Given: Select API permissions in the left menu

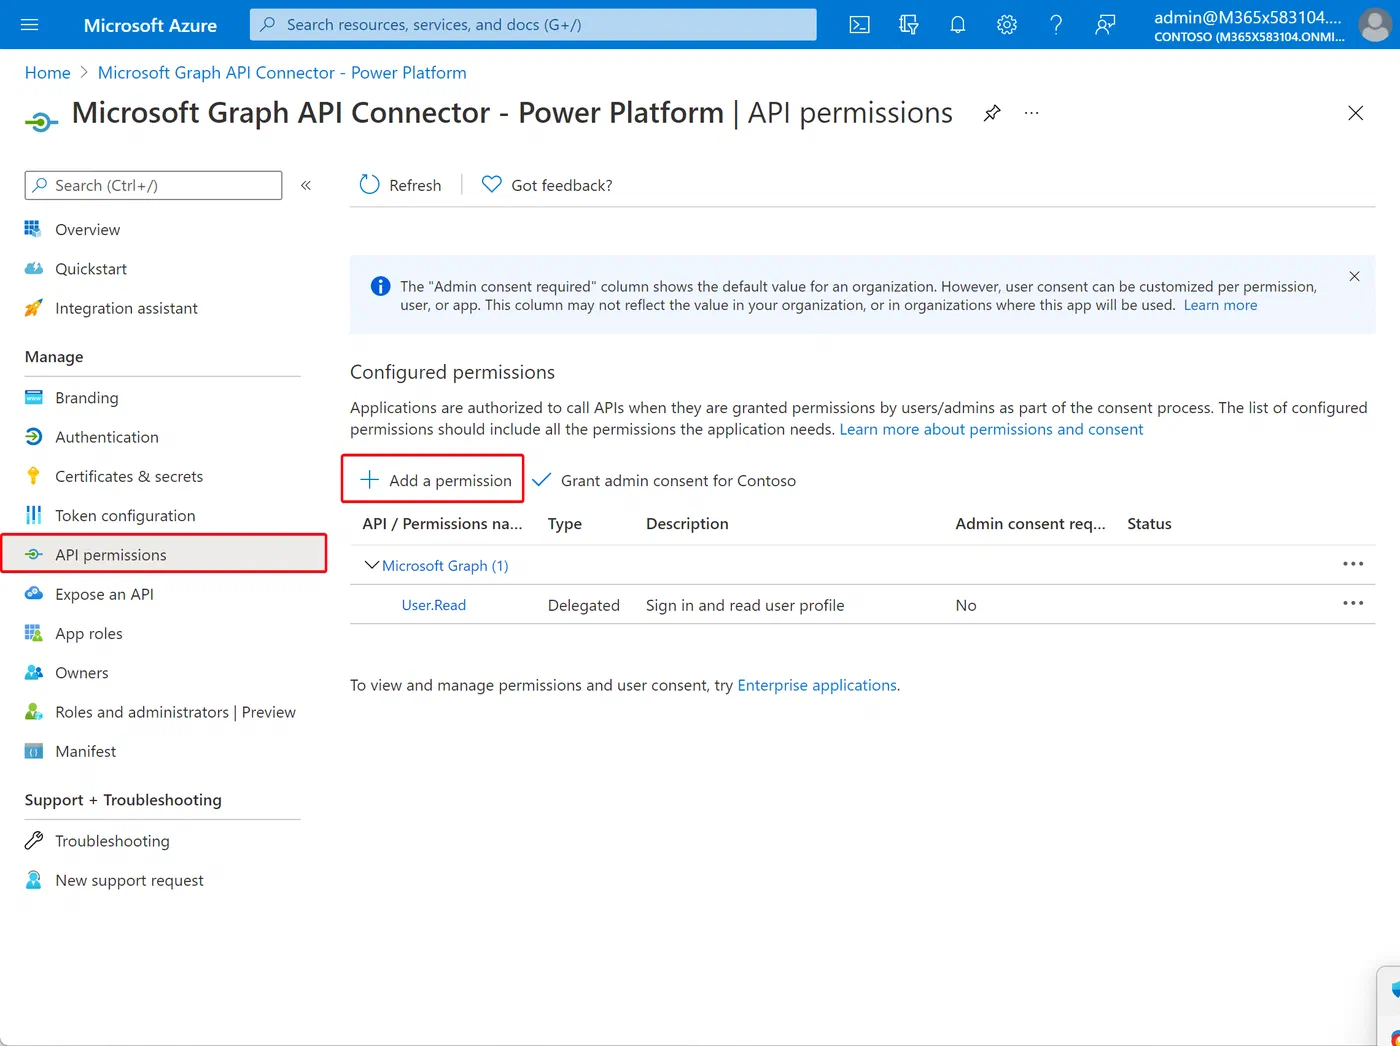Looking at the screenshot, I should coord(164,554).
